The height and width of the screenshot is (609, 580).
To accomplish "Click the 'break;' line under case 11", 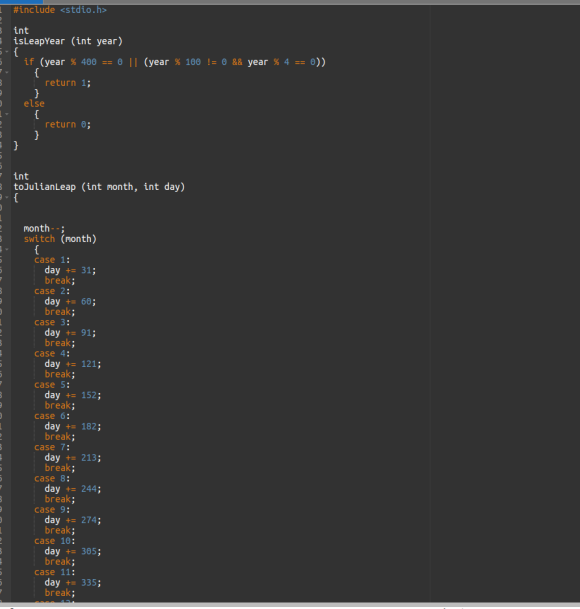I will tap(60, 593).
